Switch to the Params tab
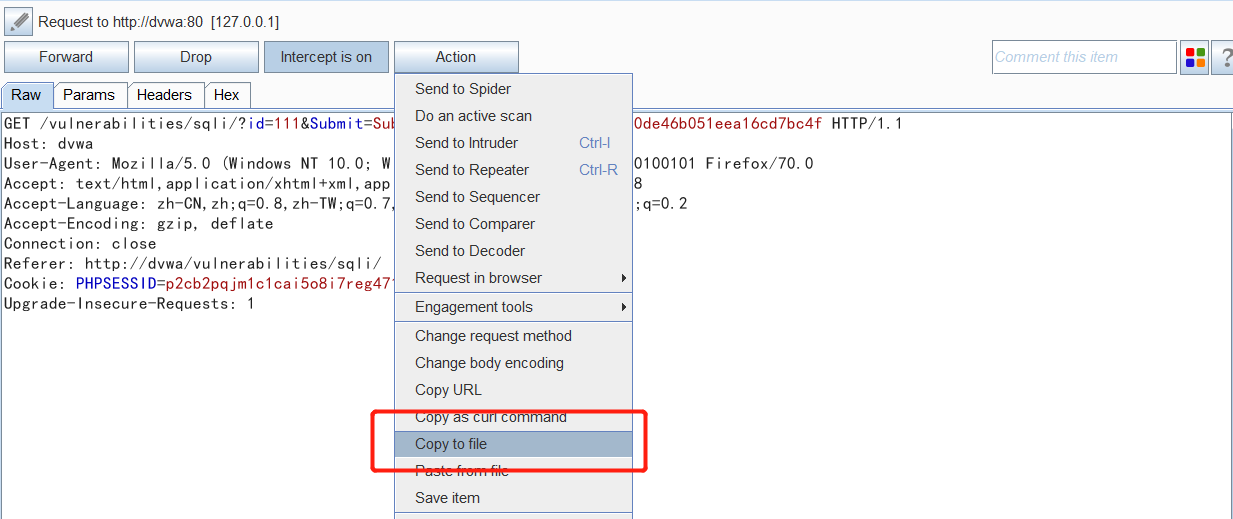This screenshot has width=1233, height=519. [89, 95]
